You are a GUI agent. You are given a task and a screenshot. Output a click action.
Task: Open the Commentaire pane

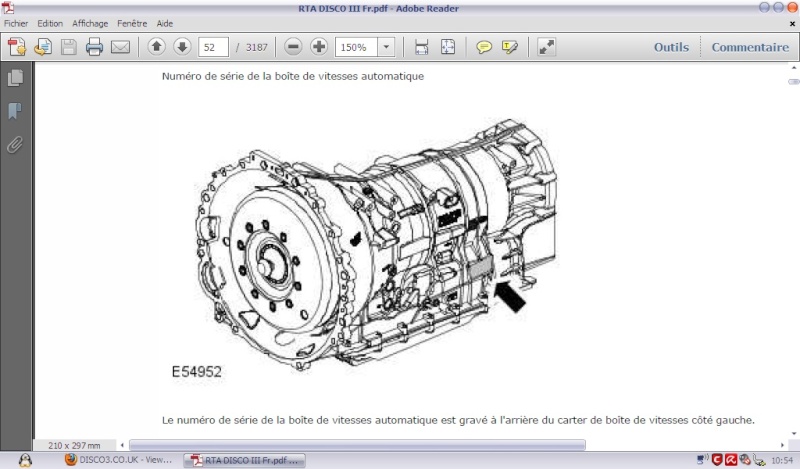pyautogui.click(x=750, y=47)
